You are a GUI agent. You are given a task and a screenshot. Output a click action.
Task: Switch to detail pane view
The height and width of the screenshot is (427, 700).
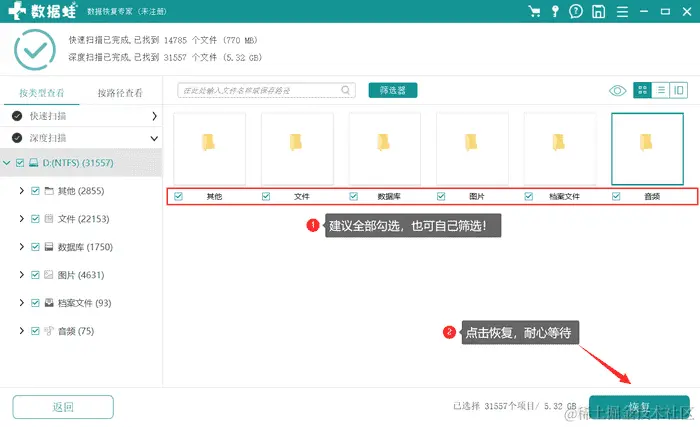pos(679,90)
